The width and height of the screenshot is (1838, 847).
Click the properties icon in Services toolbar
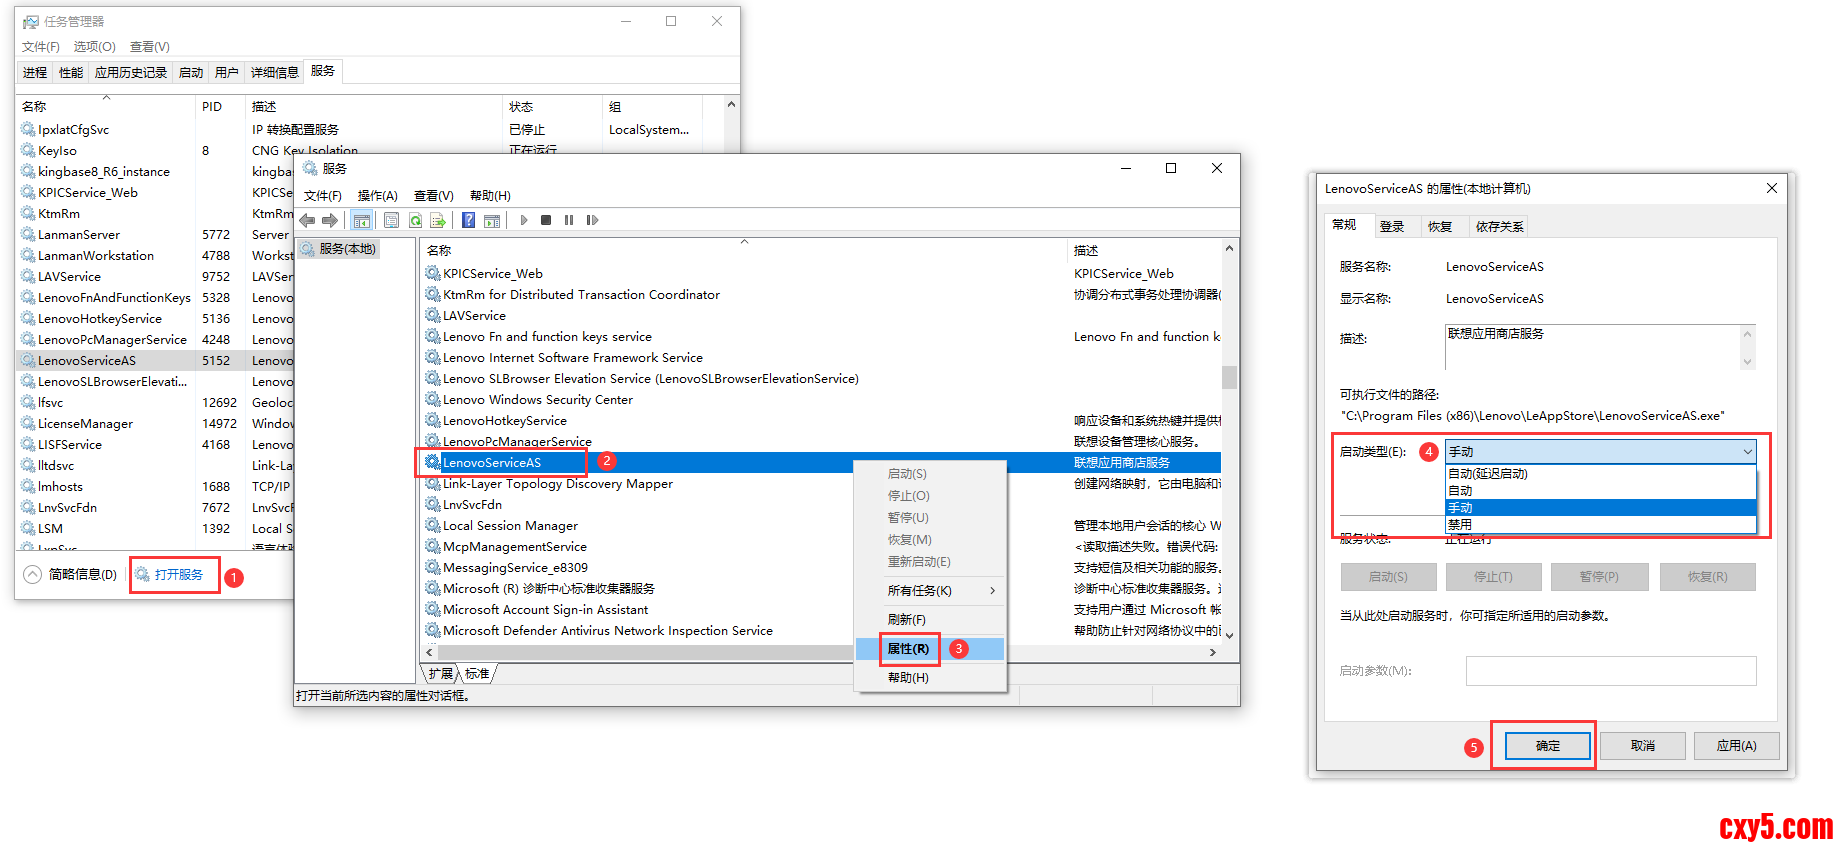391,220
